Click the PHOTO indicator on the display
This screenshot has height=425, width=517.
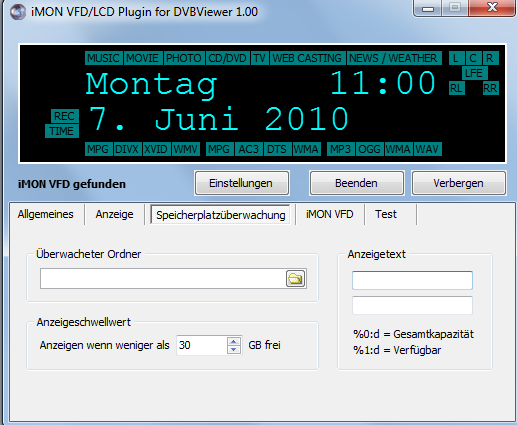click(184, 58)
